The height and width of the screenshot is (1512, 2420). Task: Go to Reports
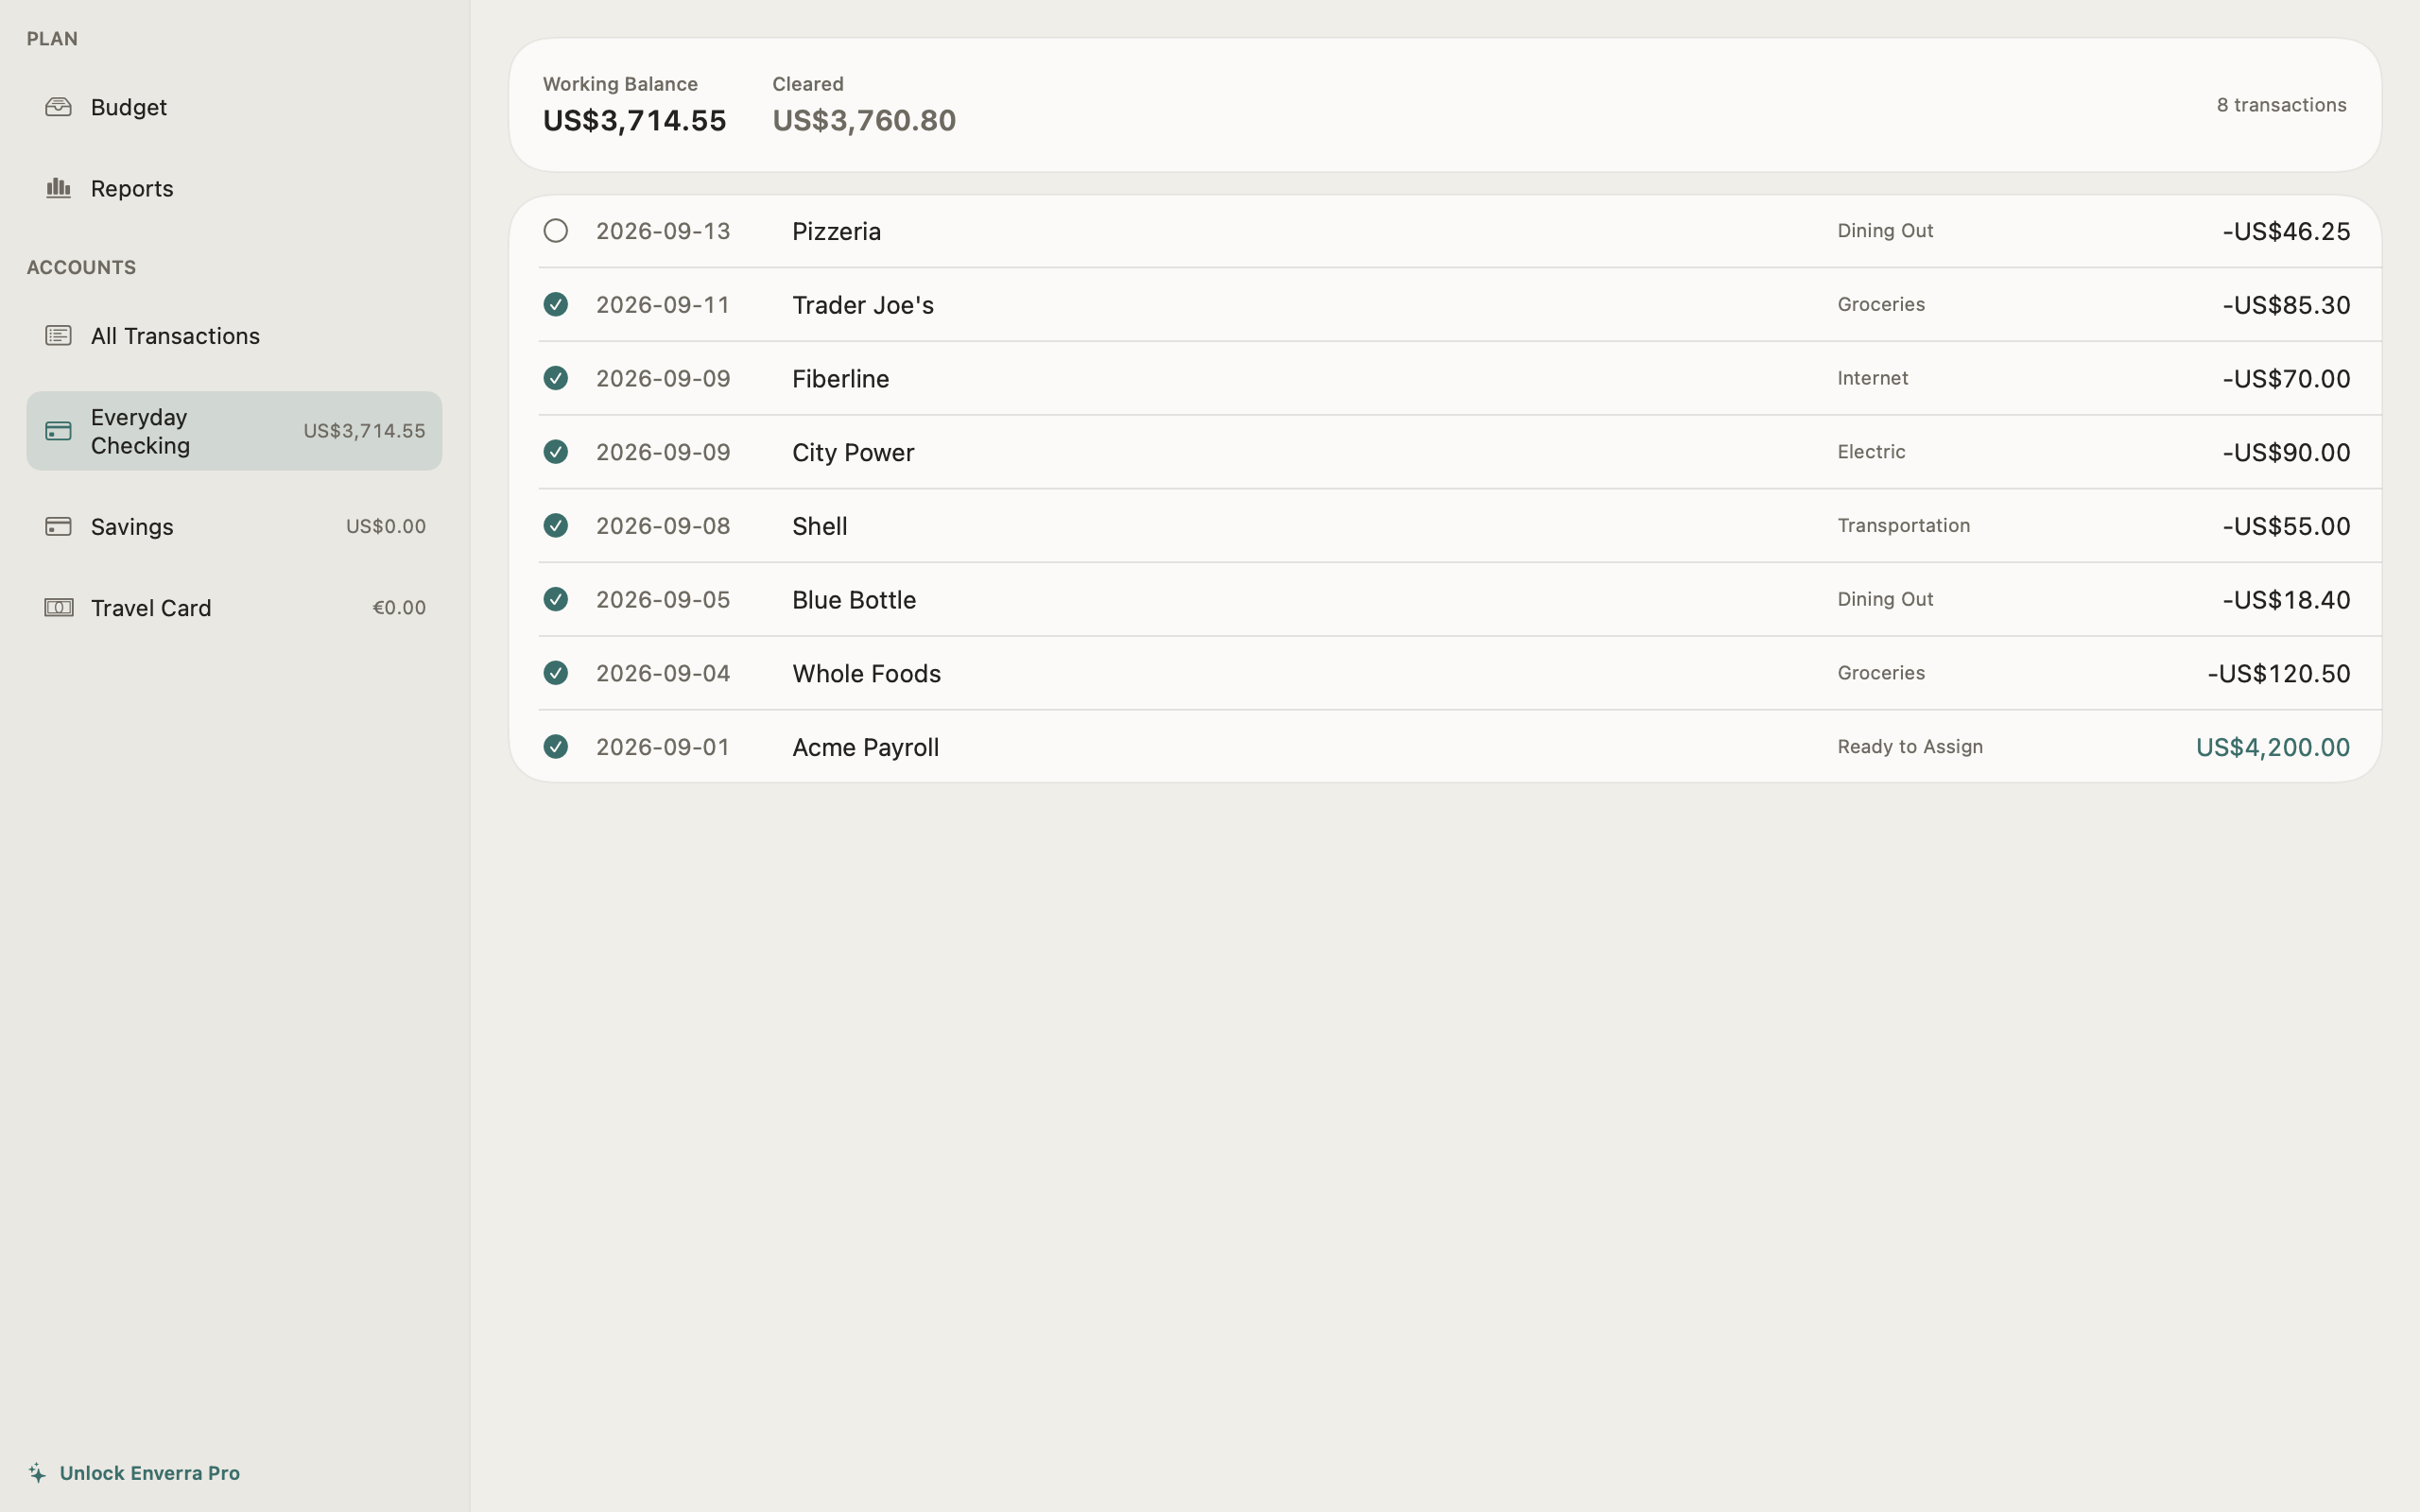(x=234, y=188)
